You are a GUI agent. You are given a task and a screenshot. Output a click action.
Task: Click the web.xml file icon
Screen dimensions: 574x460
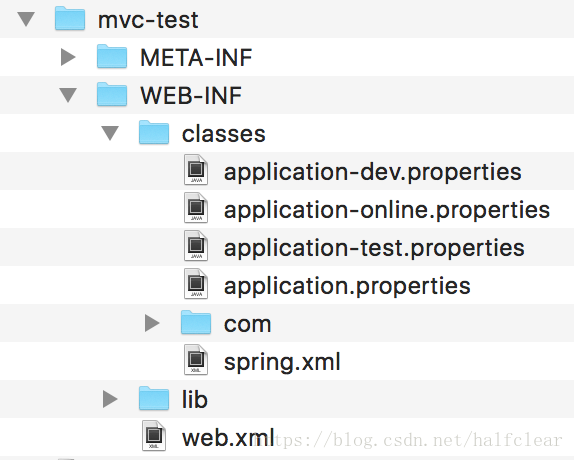[x=154, y=435]
